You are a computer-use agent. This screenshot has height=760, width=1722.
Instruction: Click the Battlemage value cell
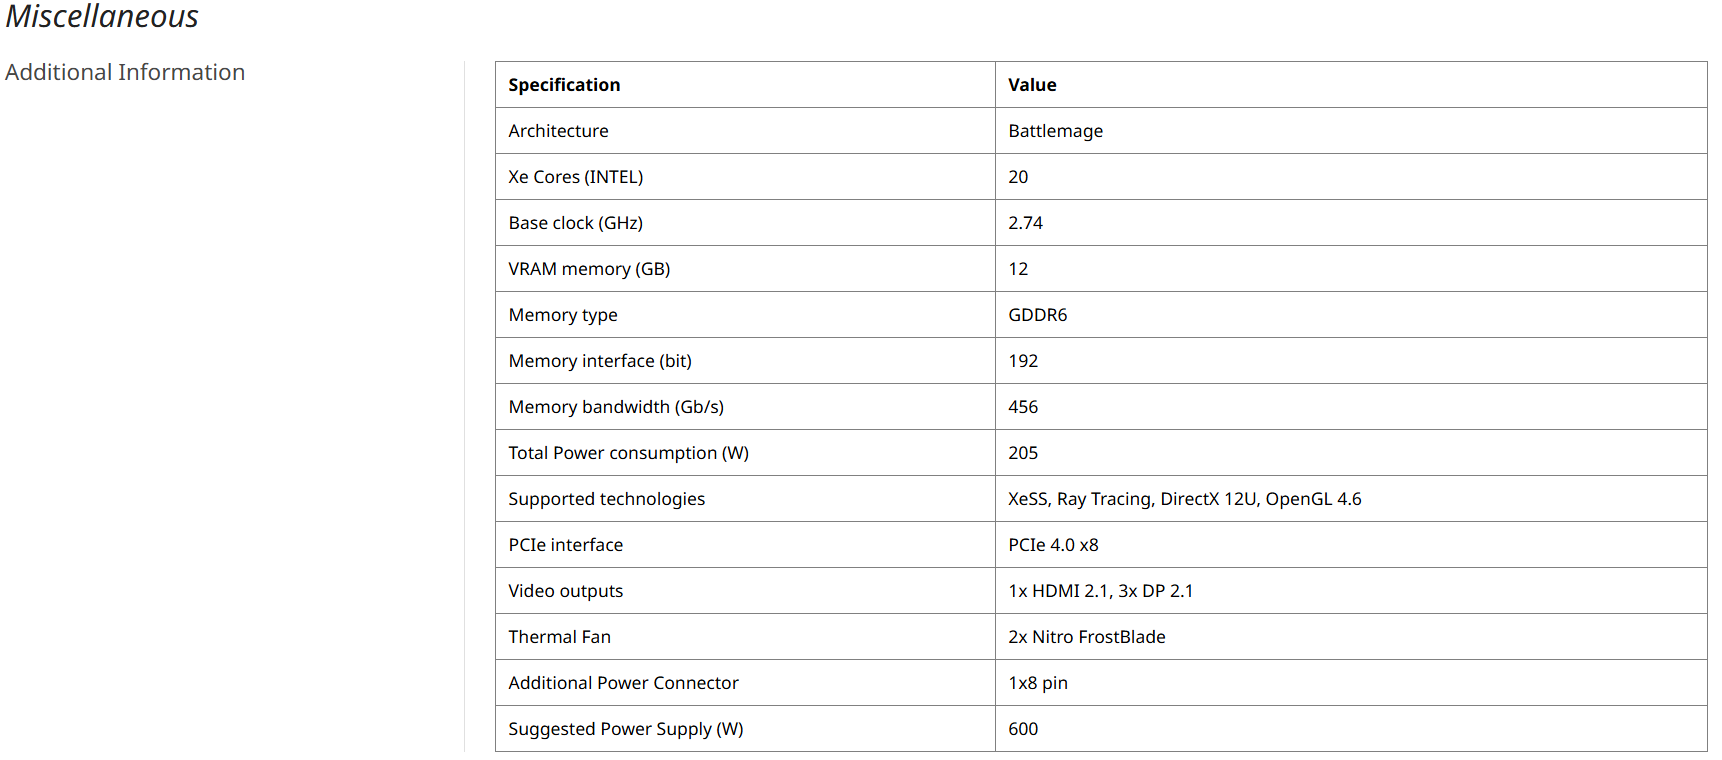coord(1055,131)
